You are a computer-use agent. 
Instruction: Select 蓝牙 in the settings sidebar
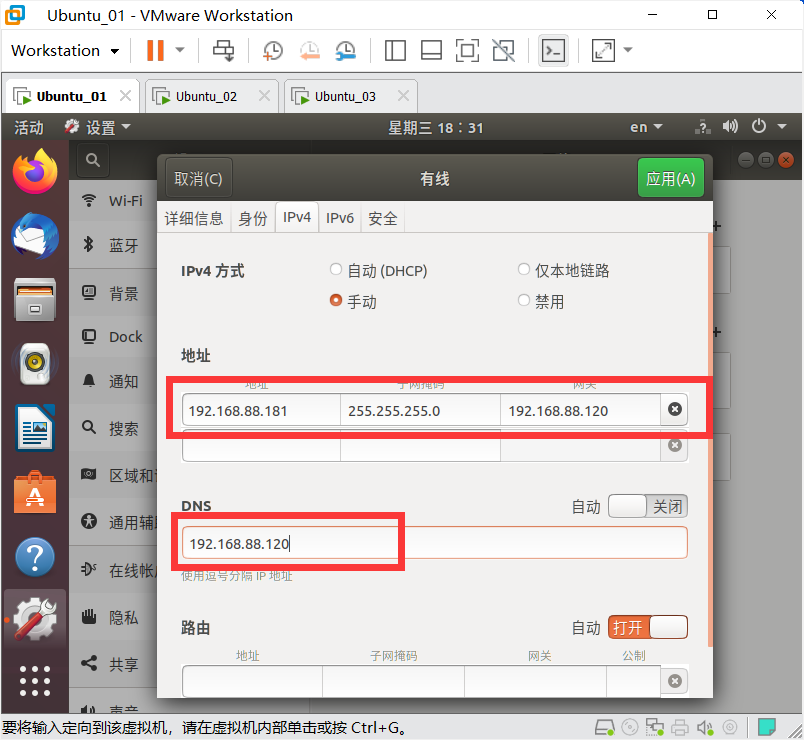113,245
